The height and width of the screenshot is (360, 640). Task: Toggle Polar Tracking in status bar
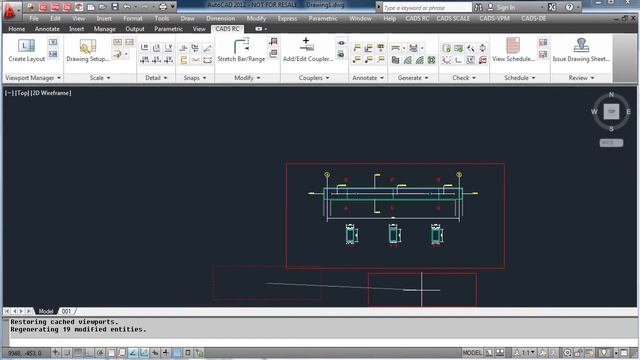click(100, 353)
